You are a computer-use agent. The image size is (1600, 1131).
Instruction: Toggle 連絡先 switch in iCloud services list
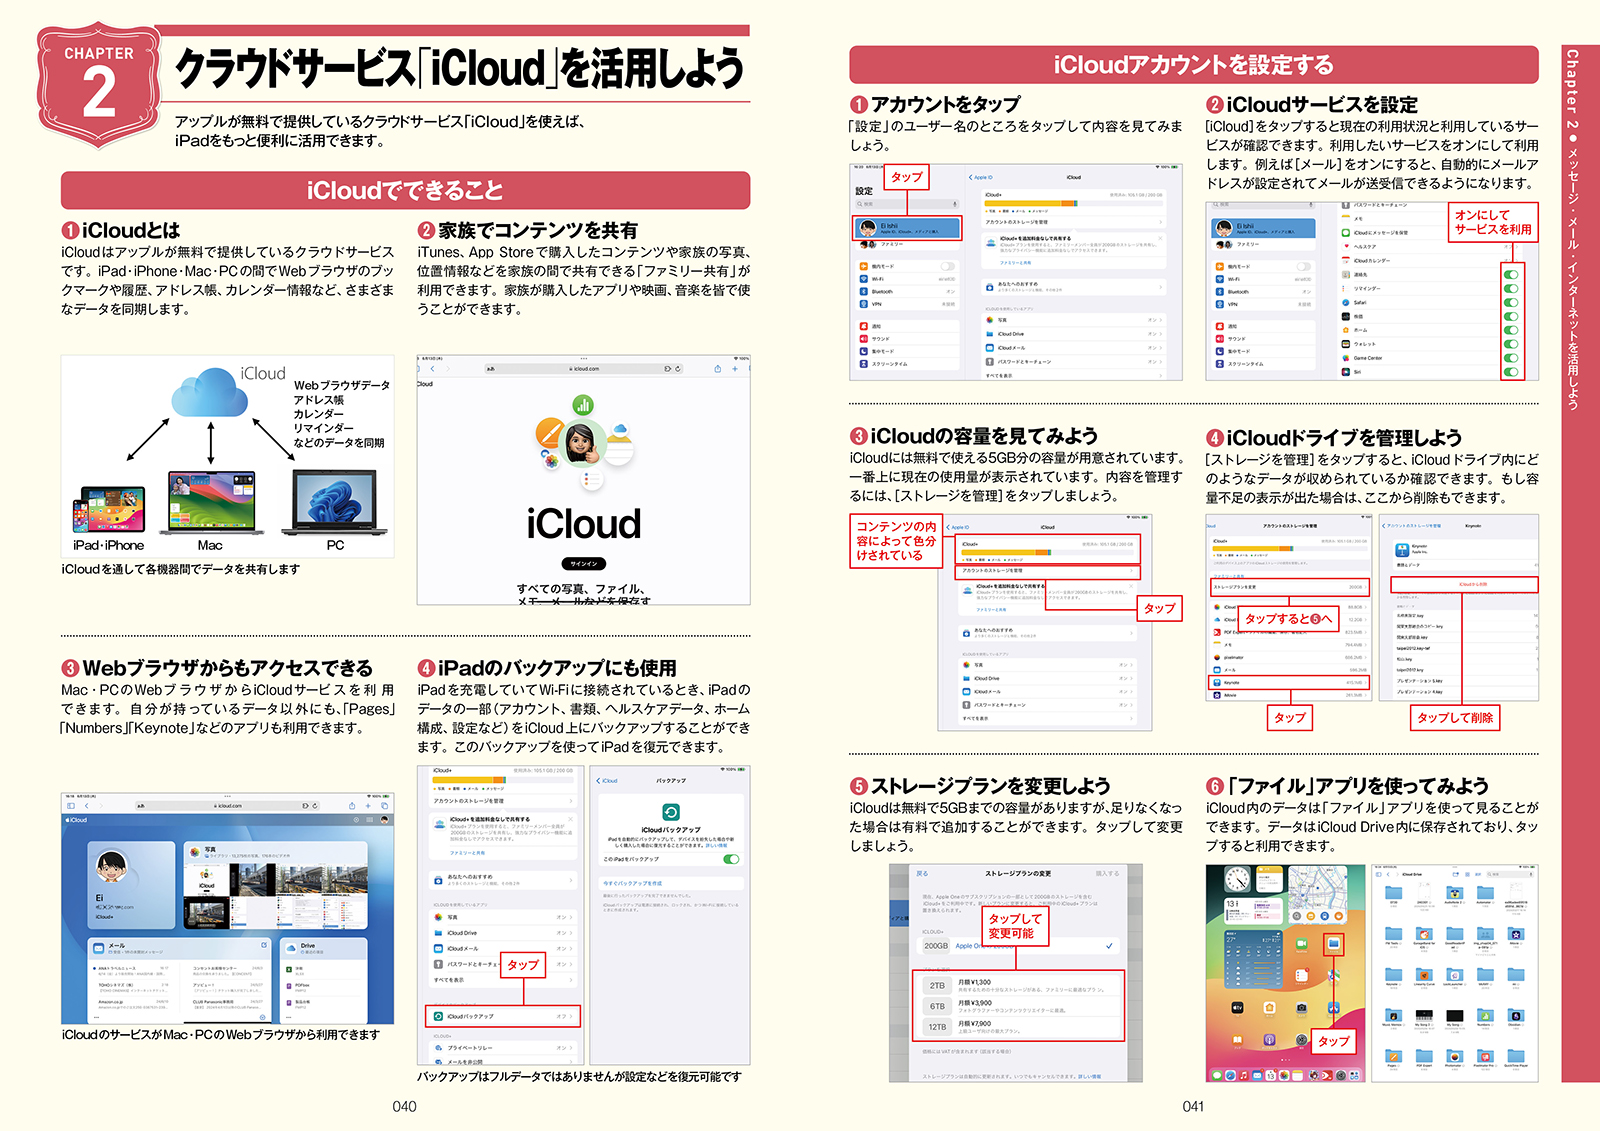point(1511,275)
